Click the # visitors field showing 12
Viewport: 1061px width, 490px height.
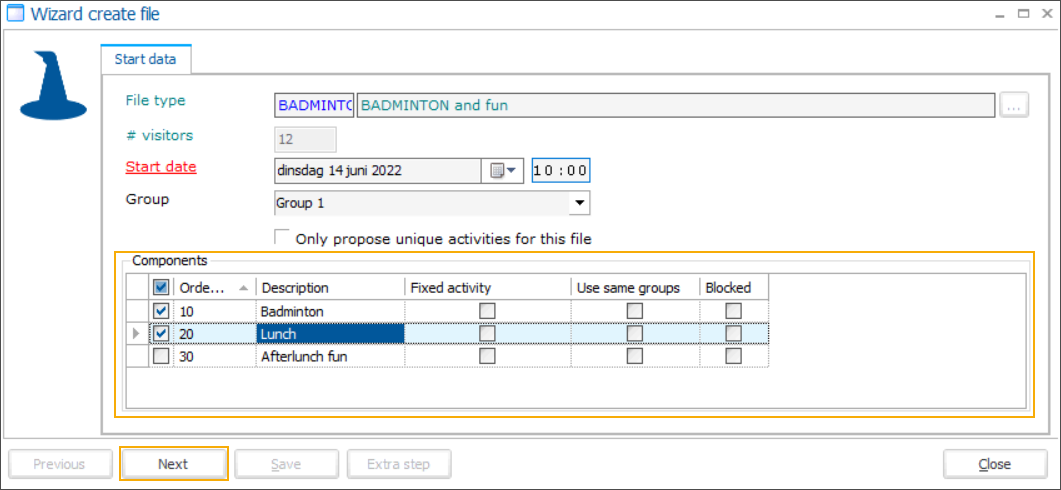tap(305, 139)
